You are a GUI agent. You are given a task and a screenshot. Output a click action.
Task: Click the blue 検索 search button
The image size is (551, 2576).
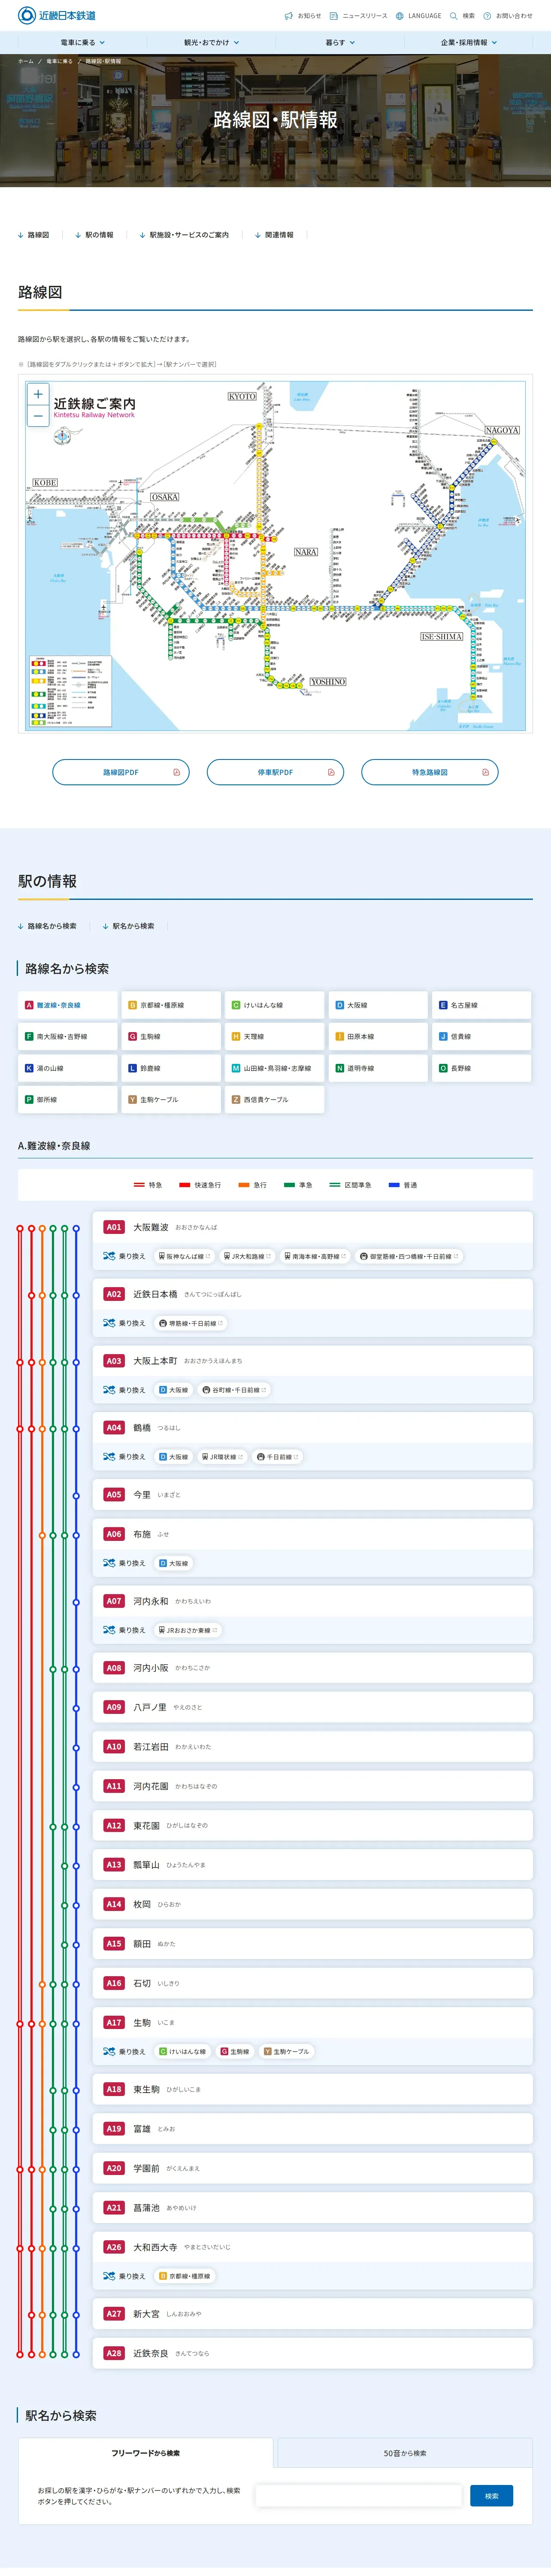(492, 2496)
